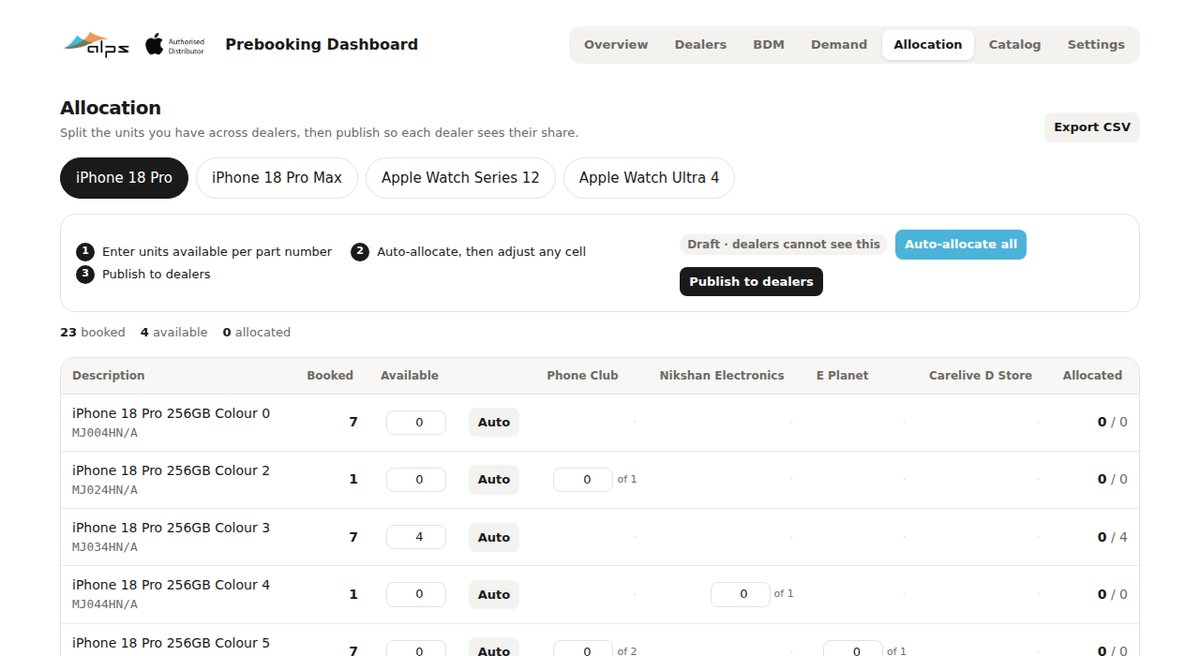Click iPhone 18 Pro 256GB Colour 0 description
This screenshot has width=1200, height=656.
pos(171,413)
